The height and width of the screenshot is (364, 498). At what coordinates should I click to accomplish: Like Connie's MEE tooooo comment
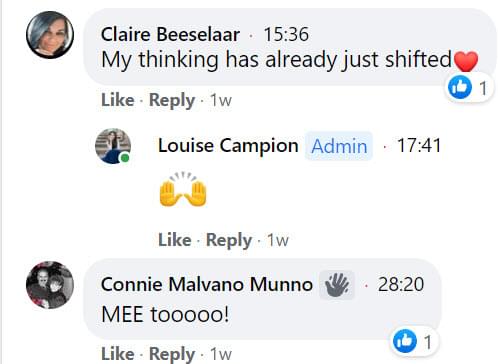click(x=118, y=353)
